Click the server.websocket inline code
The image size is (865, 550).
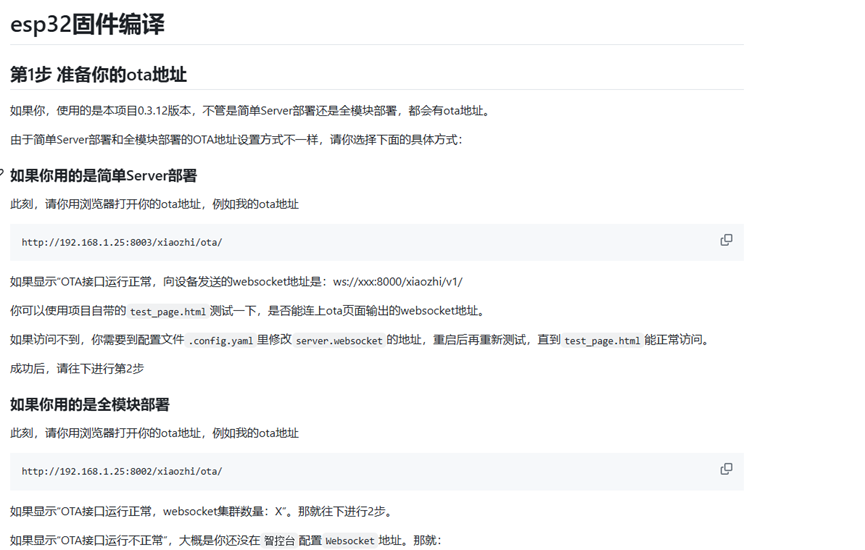(338, 340)
